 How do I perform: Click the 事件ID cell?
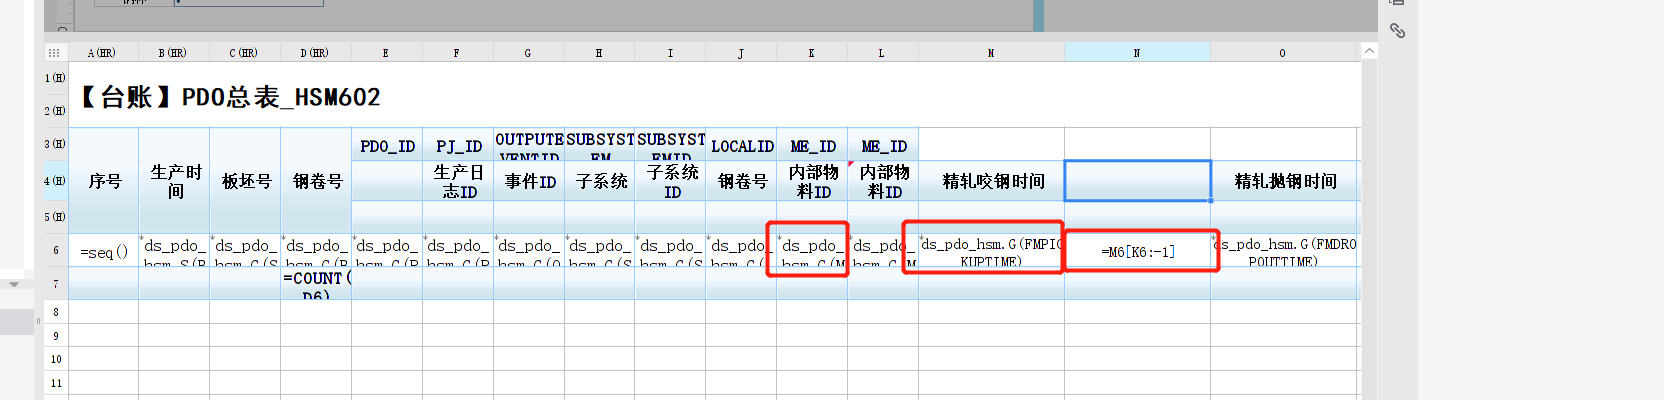[529, 181]
